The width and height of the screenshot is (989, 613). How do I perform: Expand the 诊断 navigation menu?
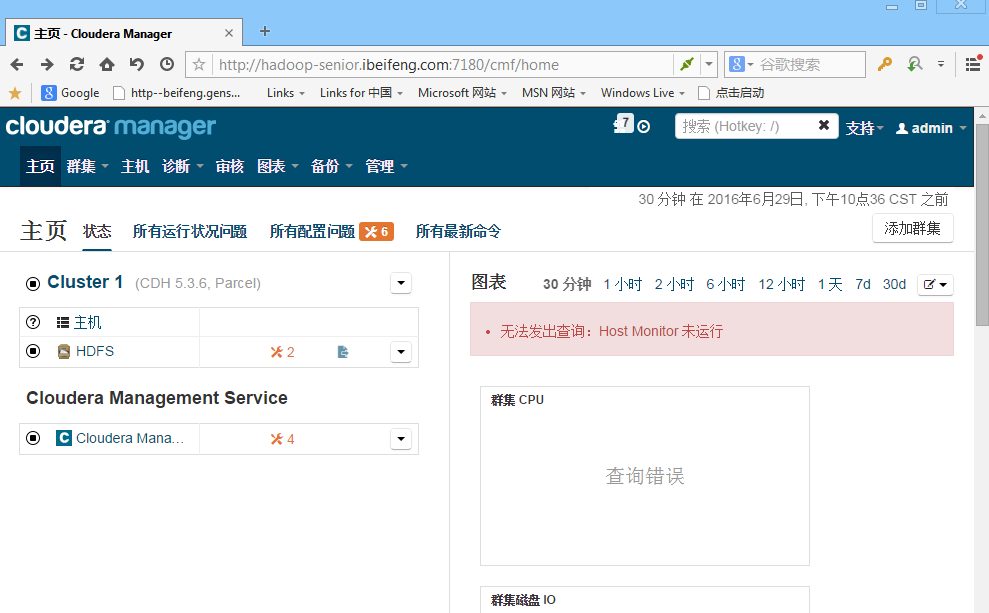pos(182,166)
